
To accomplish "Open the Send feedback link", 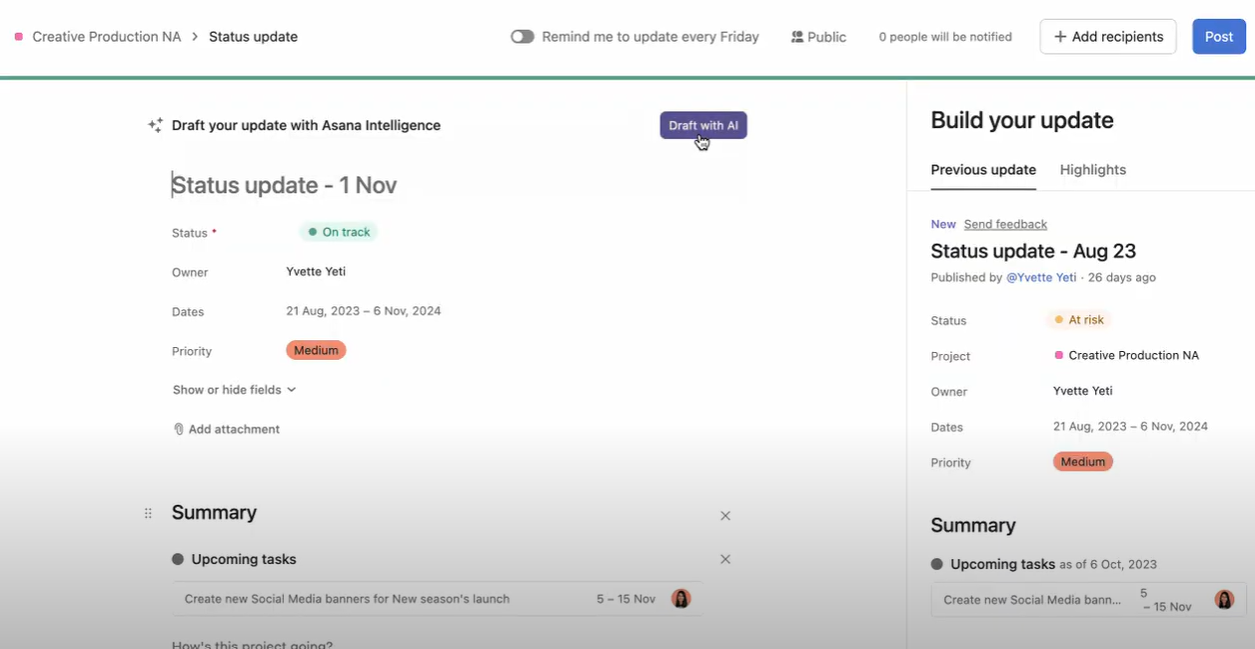I will 1005,224.
